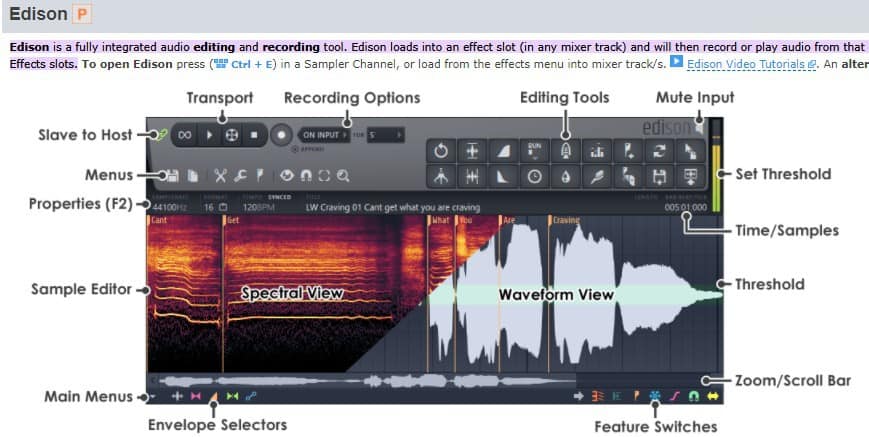Click the loop arrows tuning tool
Viewport: 869px width, 437px height.
coord(660,150)
